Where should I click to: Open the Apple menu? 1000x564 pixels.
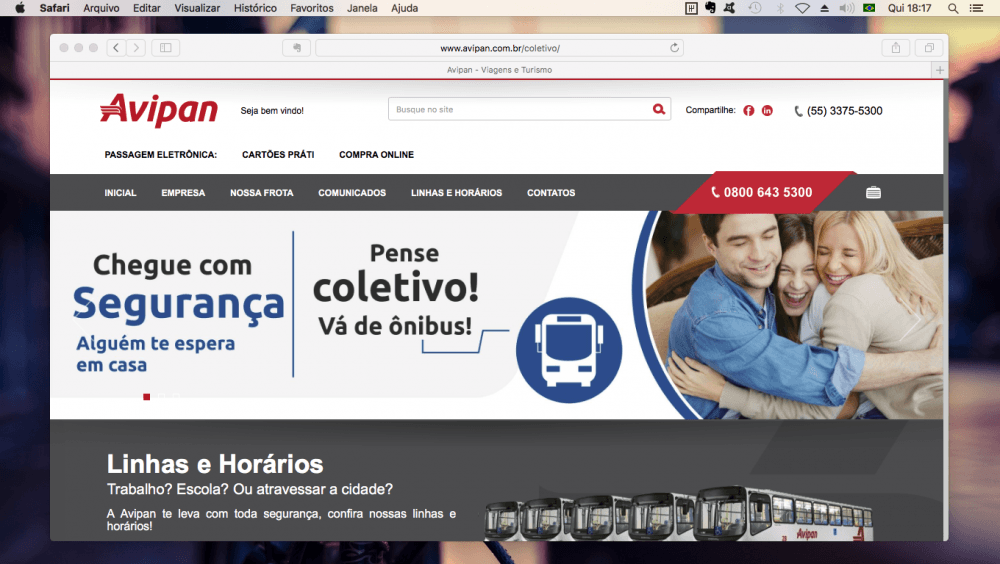click(19, 8)
